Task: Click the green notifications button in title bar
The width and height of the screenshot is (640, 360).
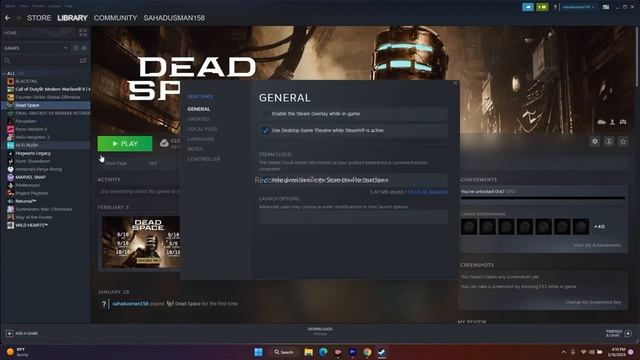Action: (542, 7)
